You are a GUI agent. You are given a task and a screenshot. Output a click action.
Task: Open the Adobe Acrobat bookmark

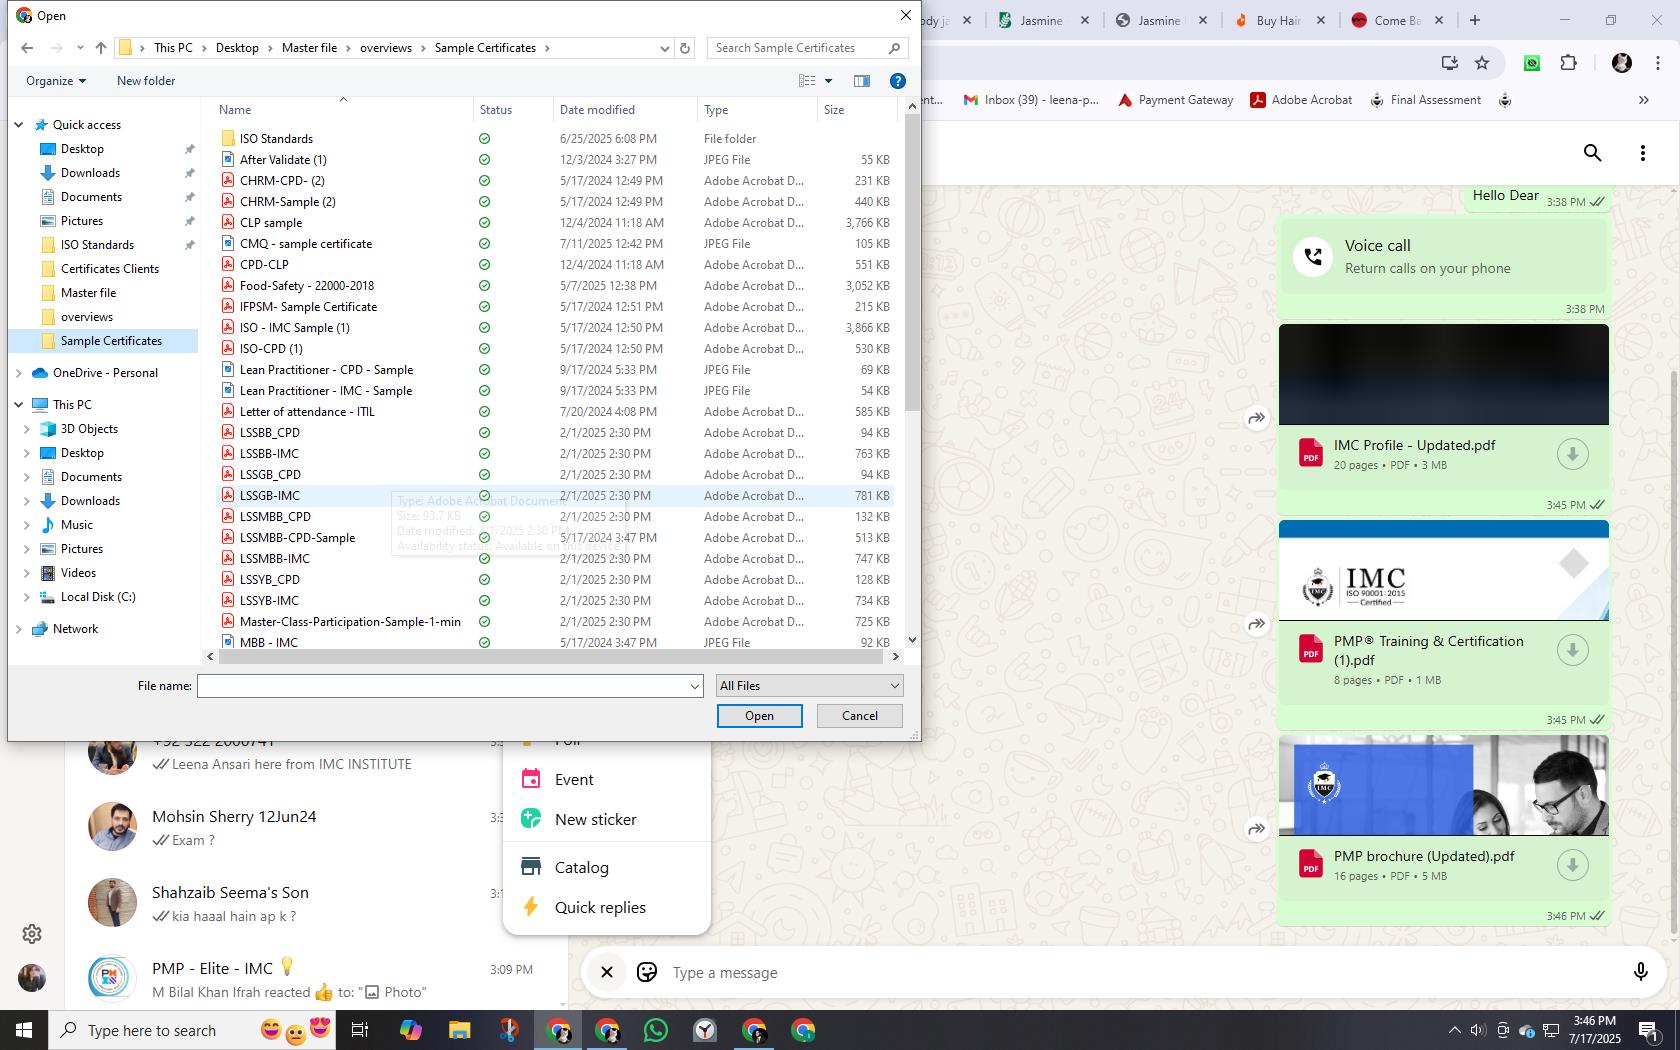point(1301,100)
